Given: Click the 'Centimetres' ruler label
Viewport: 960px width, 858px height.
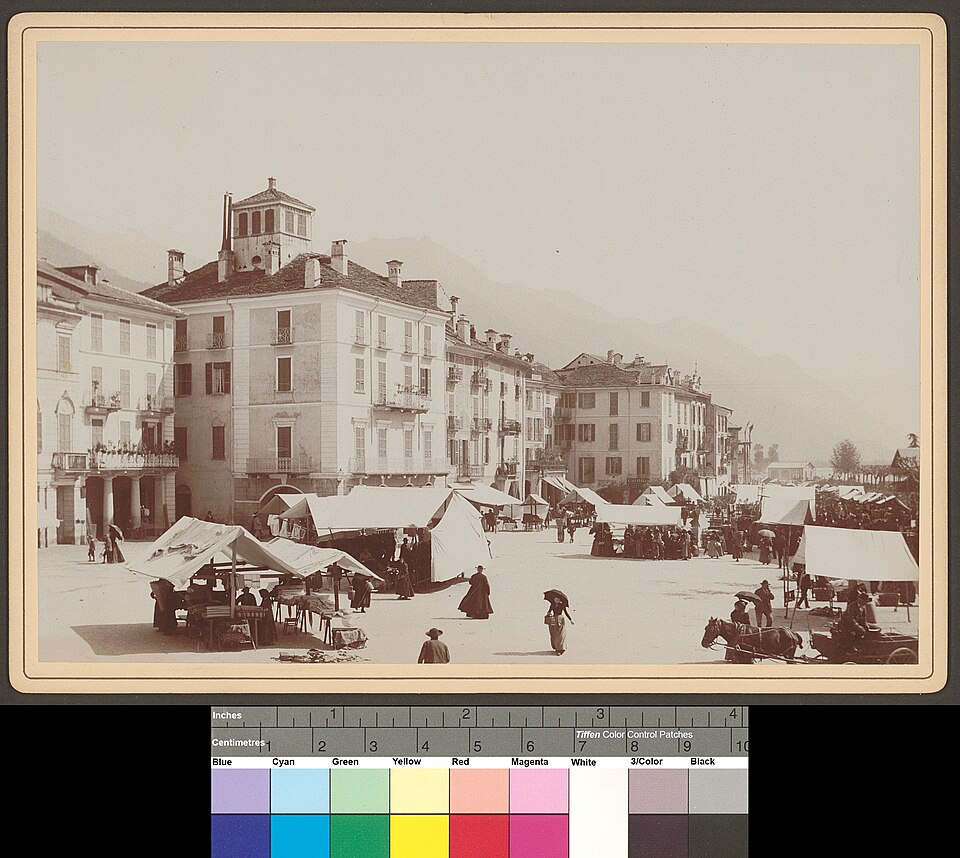Looking at the screenshot, I should coord(238,742).
